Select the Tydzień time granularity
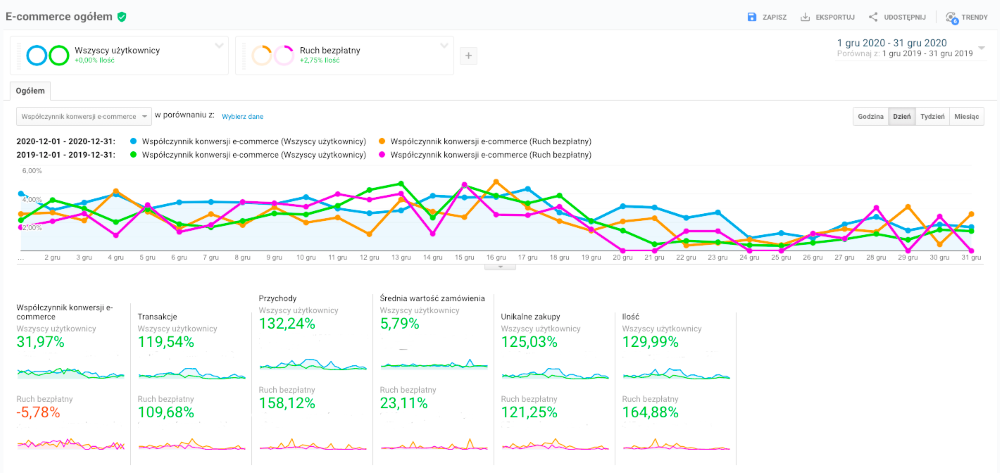Screen dimensions: 1000x473 pos(932,117)
